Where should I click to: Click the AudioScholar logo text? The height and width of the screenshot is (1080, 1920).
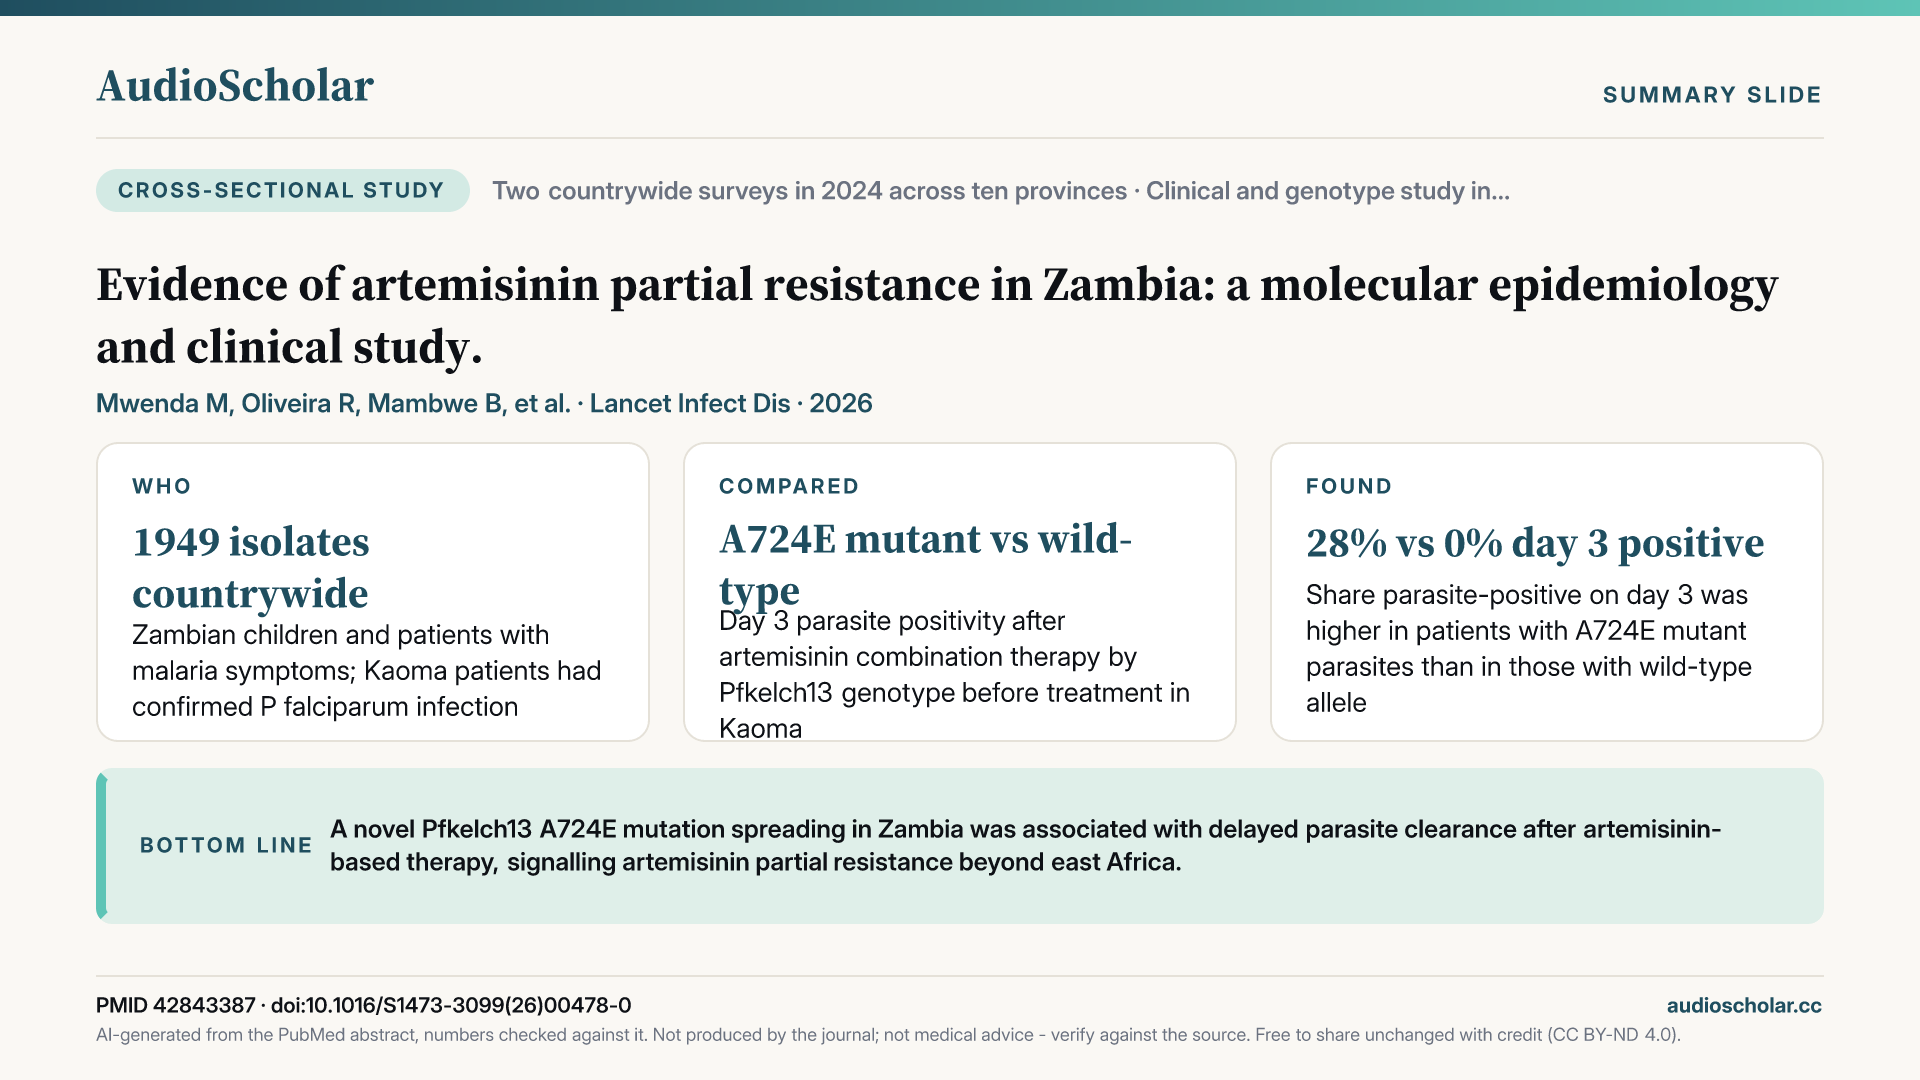tap(235, 86)
